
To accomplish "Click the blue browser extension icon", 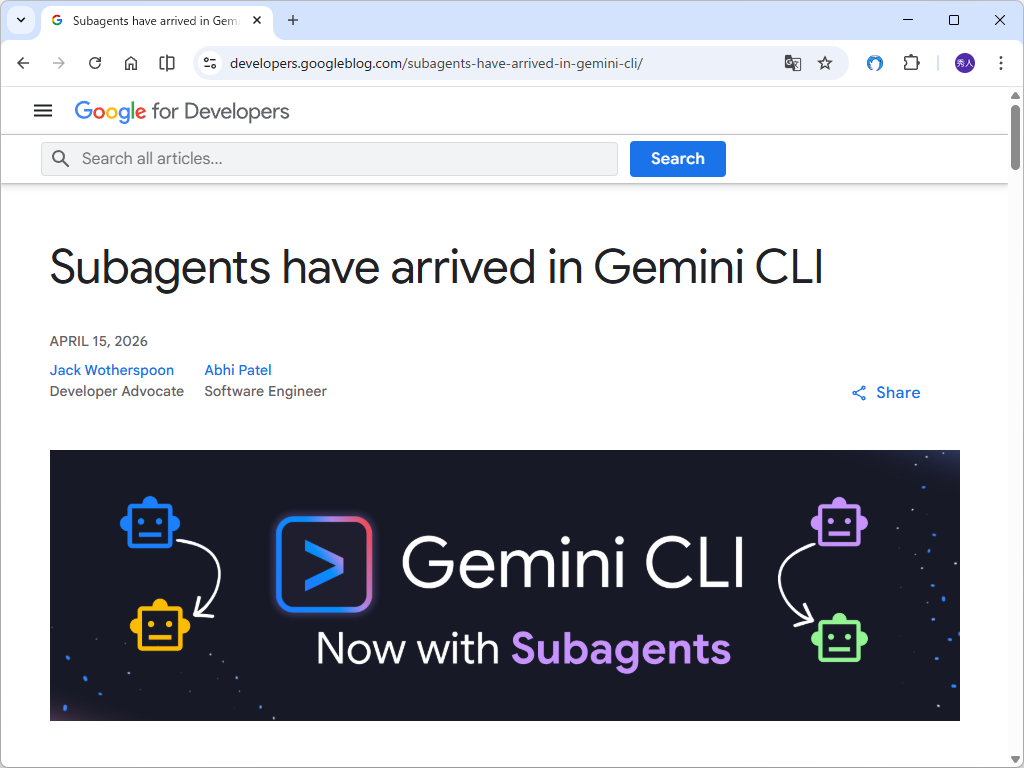I will click(874, 63).
